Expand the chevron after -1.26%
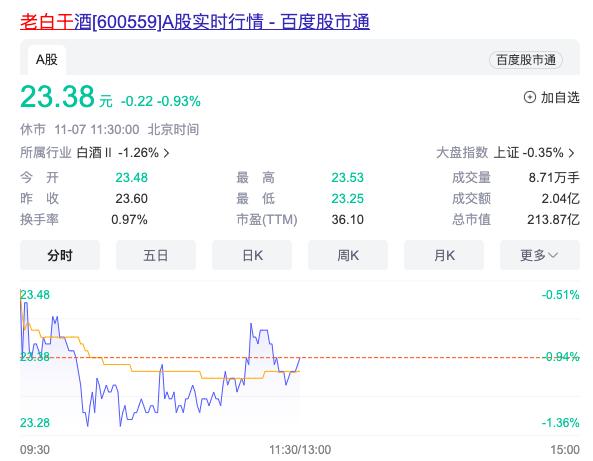This screenshot has height=461, width=593. pos(166,153)
